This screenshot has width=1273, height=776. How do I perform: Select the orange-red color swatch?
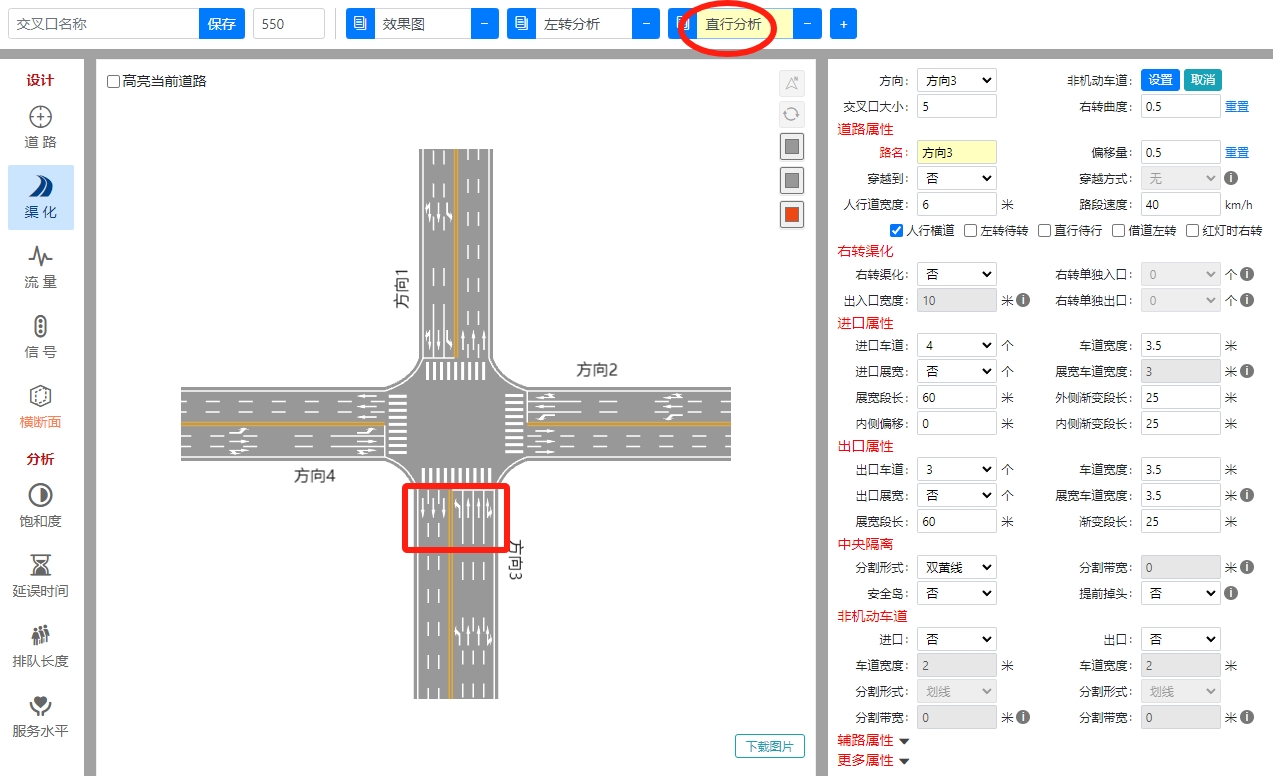(x=792, y=214)
